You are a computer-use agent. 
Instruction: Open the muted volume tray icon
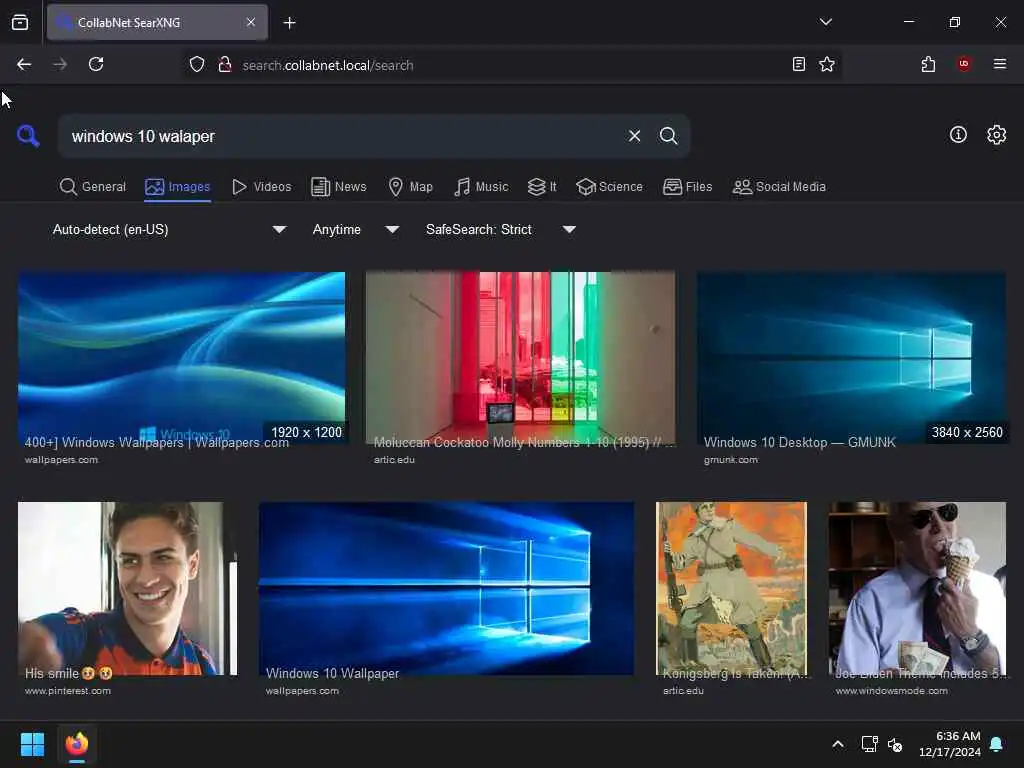[x=895, y=744]
